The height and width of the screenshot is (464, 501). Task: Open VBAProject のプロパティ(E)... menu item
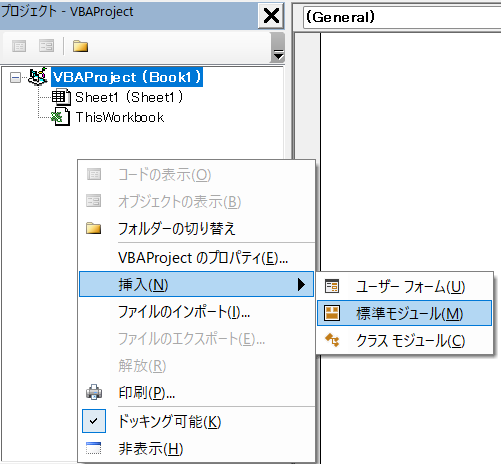pos(197,258)
